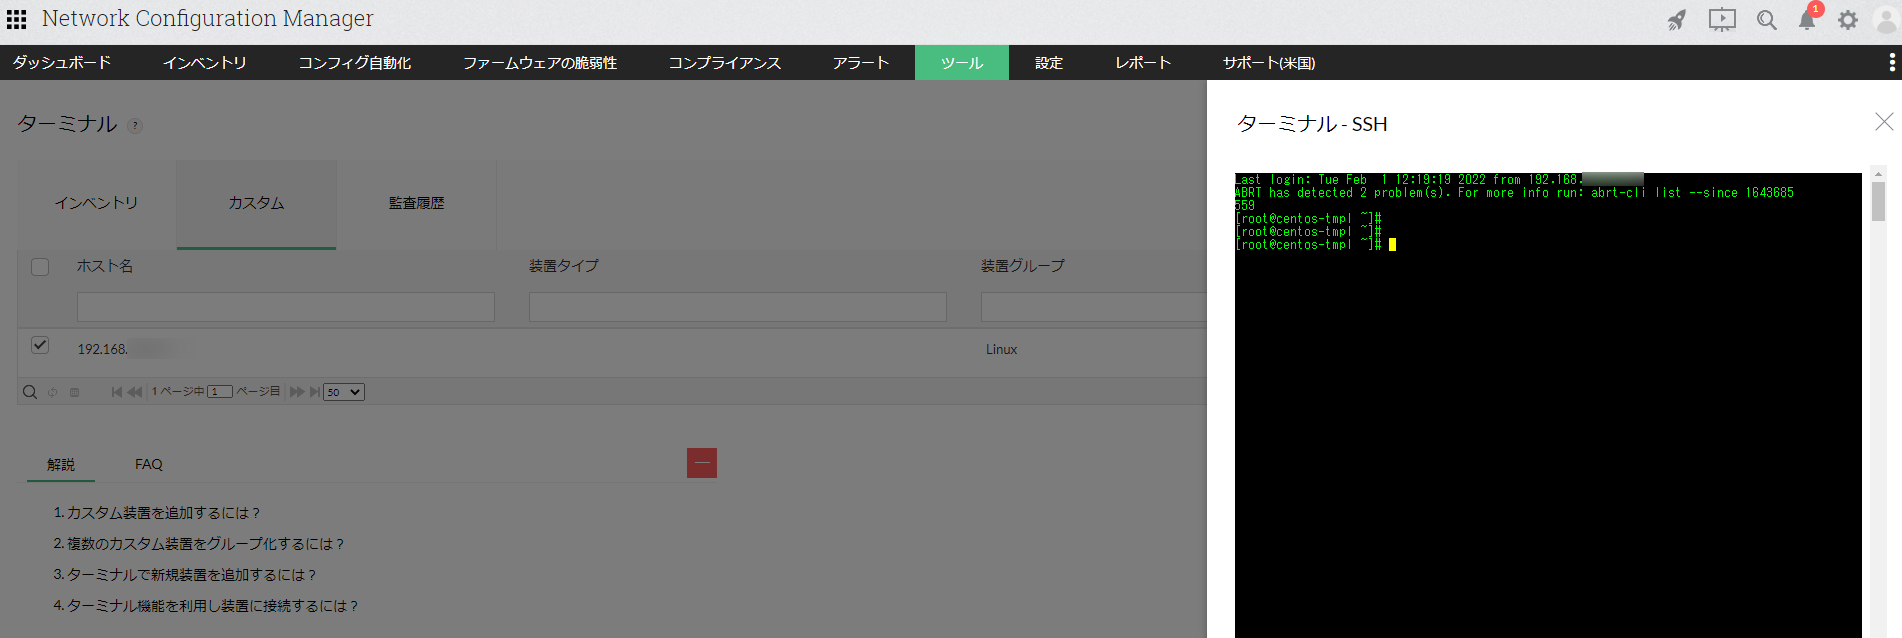Click the Linux device group cell
The height and width of the screenshot is (638, 1902).
[x=1001, y=349]
